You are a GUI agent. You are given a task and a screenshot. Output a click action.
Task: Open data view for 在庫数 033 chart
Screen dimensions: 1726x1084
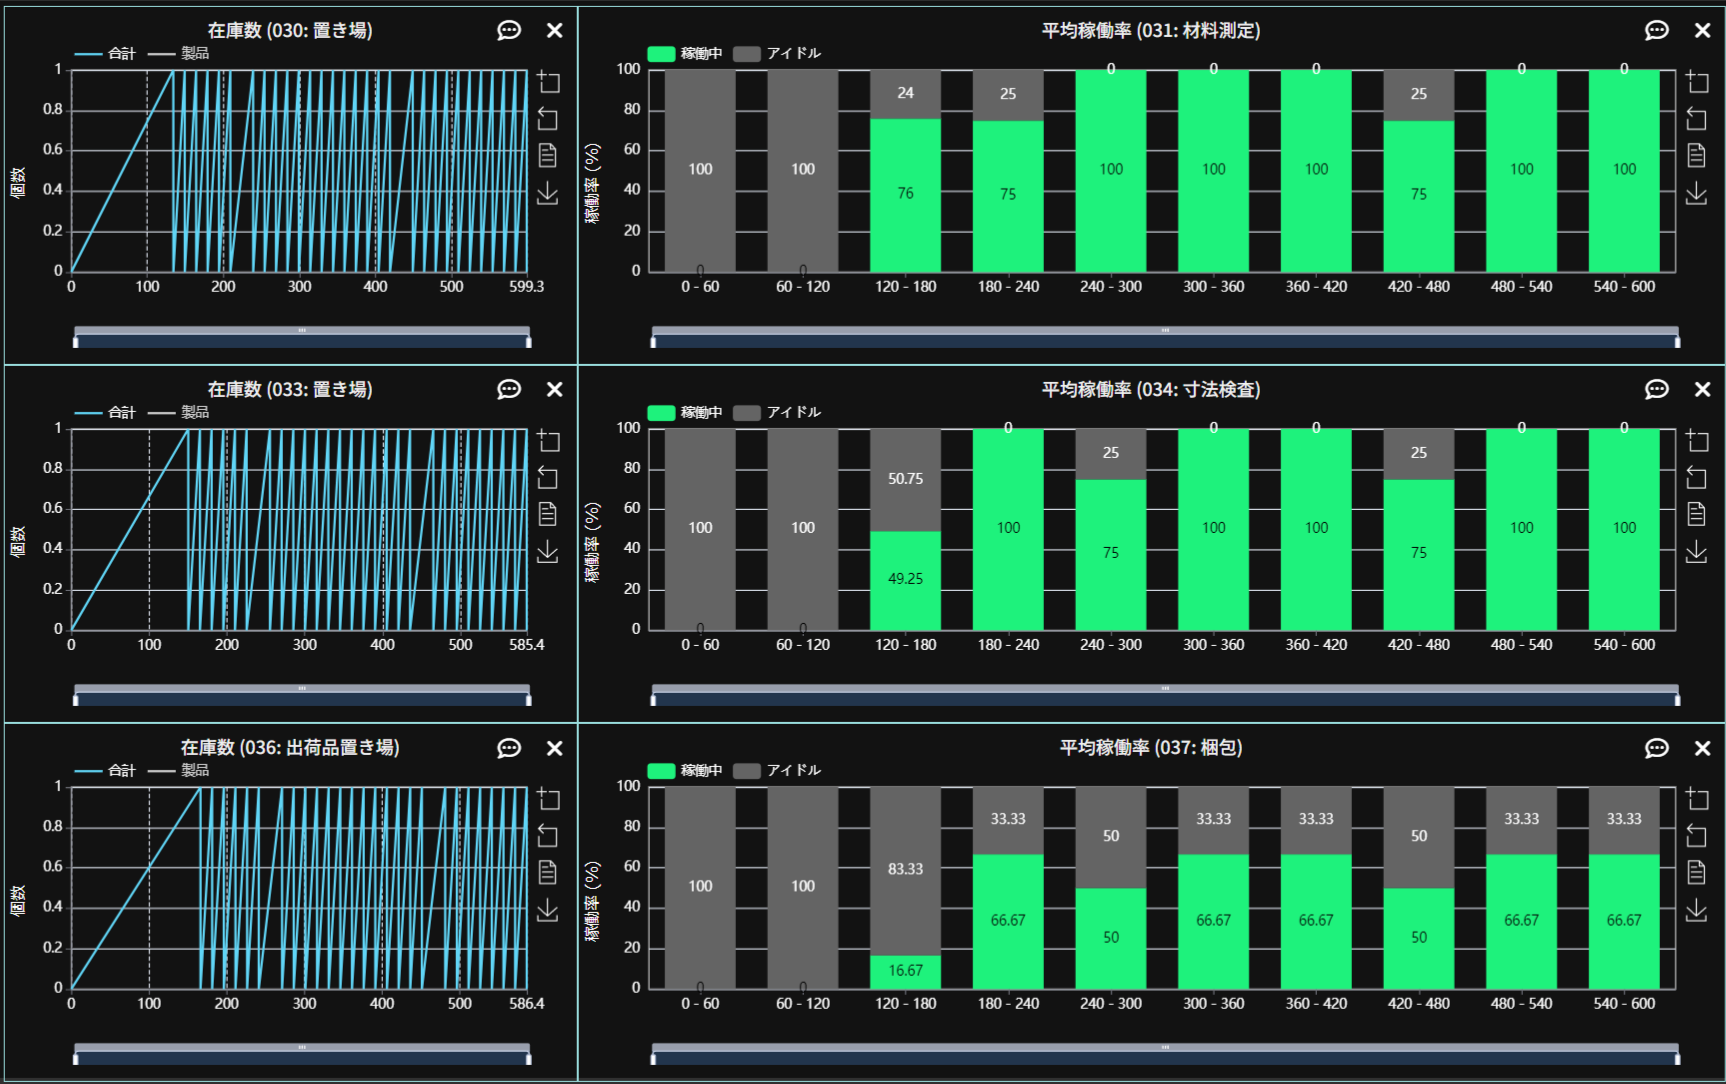click(548, 514)
